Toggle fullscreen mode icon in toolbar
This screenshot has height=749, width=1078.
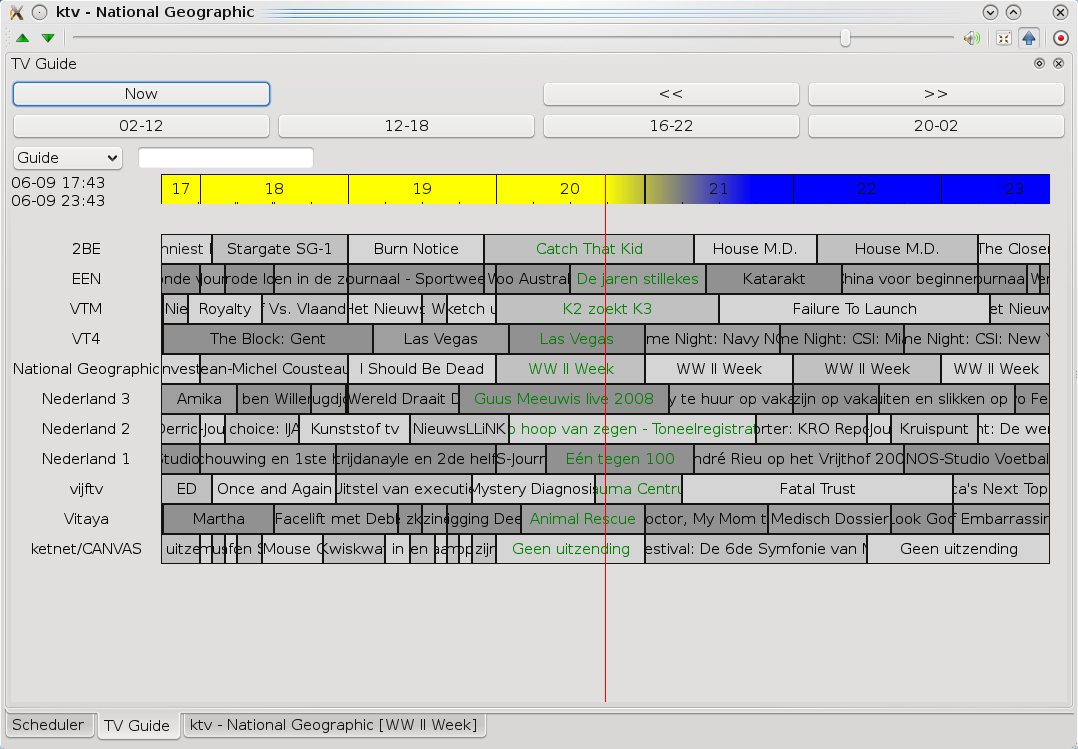point(1004,38)
